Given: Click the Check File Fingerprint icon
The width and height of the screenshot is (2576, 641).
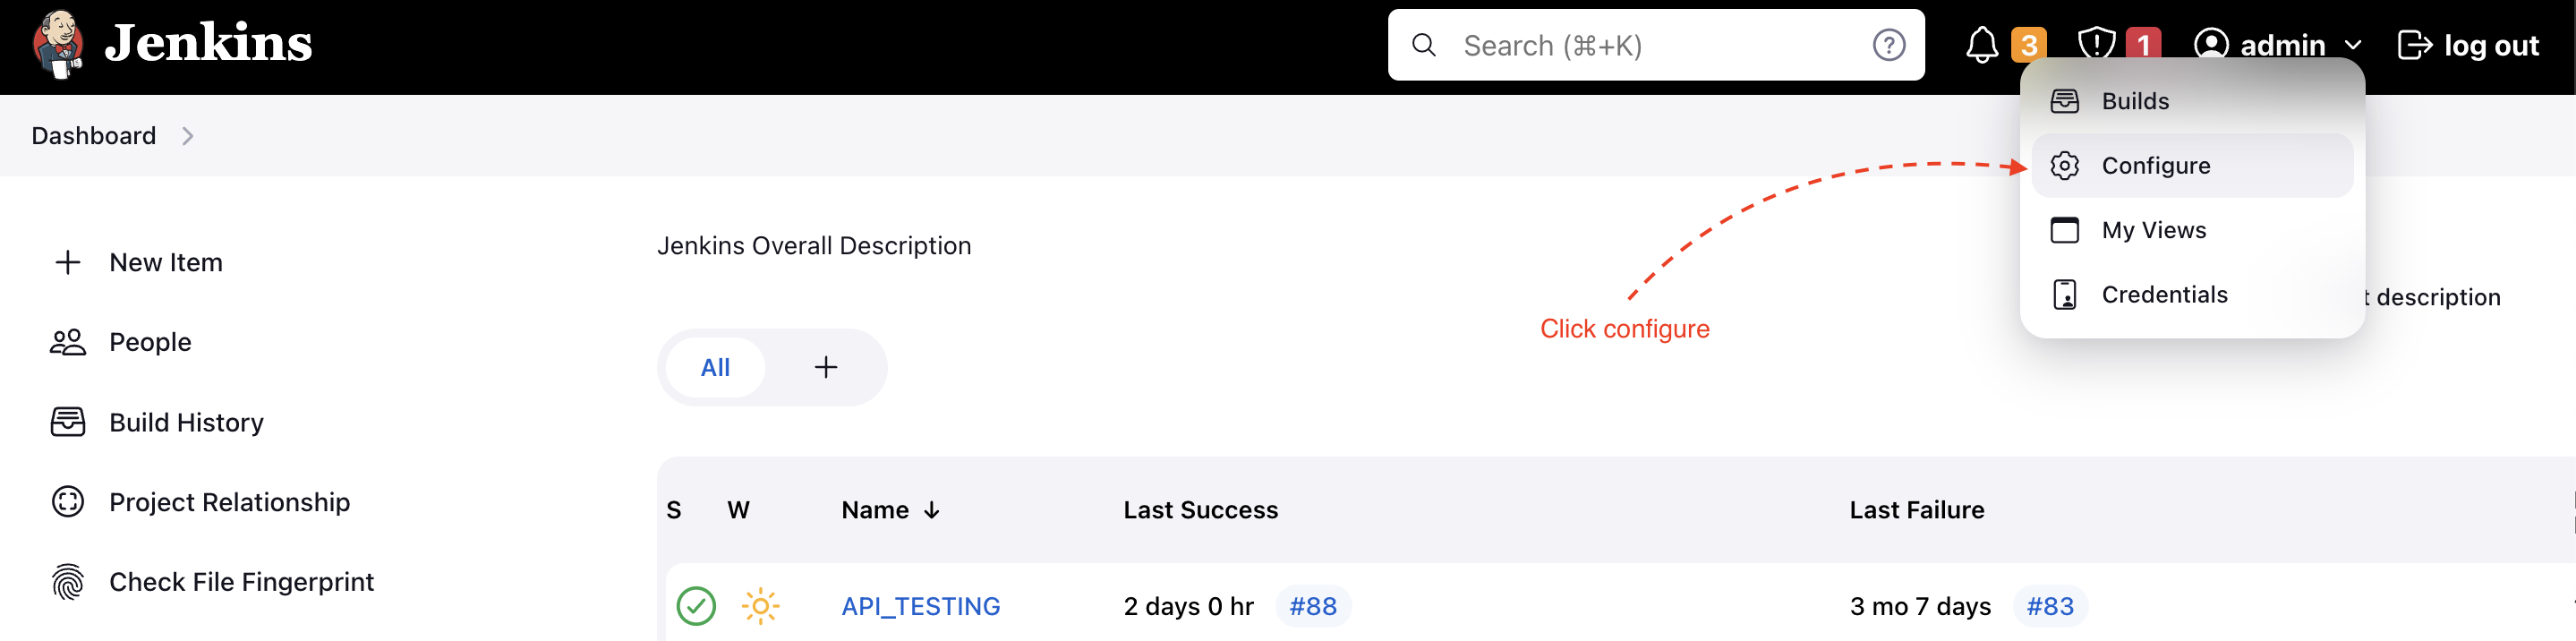Looking at the screenshot, I should coord(68,582).
